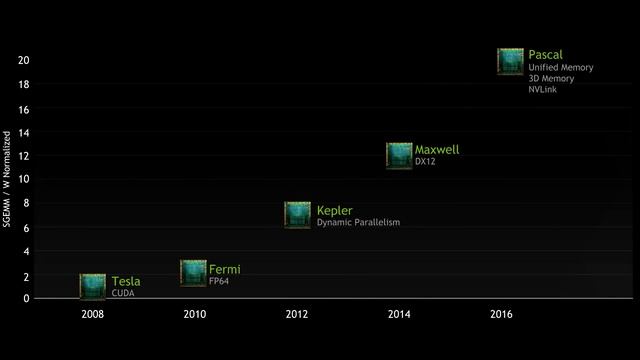
Task: Click the y-axis value 16
Action: coord(24,110)
